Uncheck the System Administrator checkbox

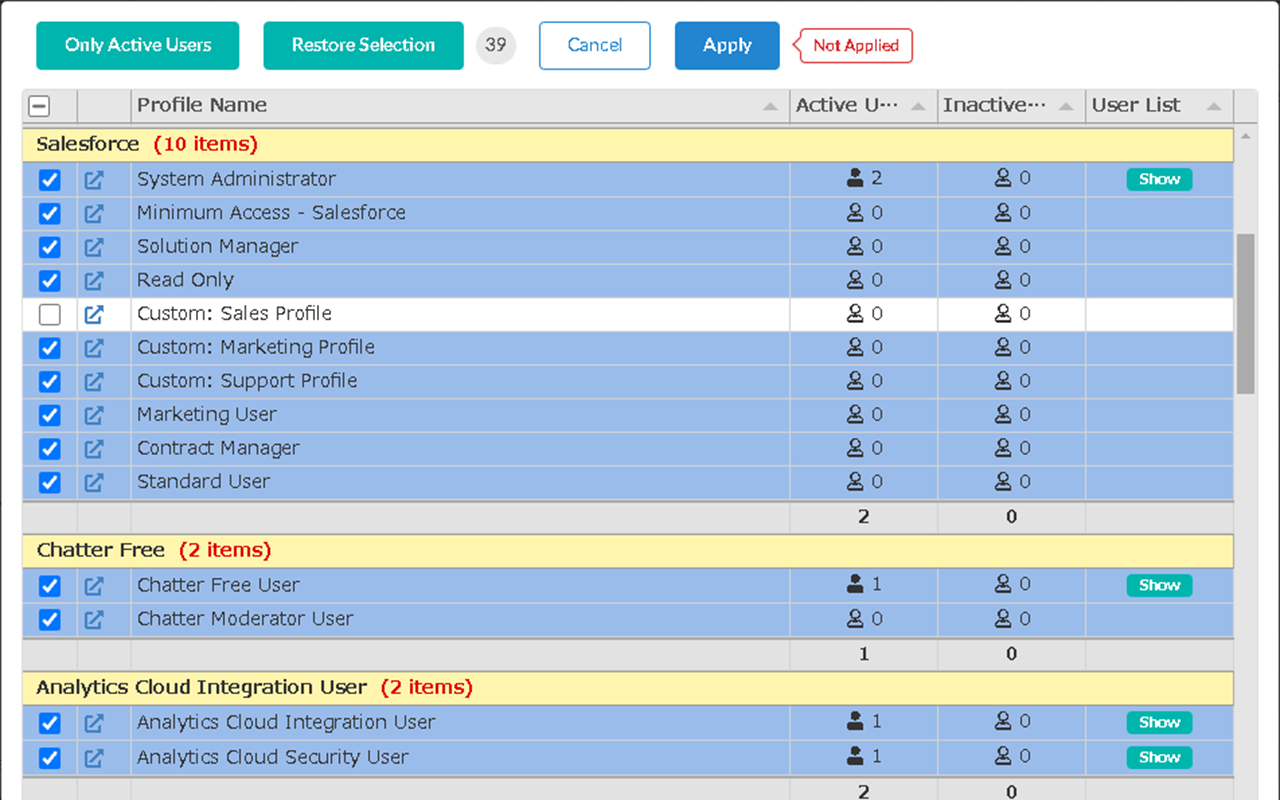pos(49,180)
